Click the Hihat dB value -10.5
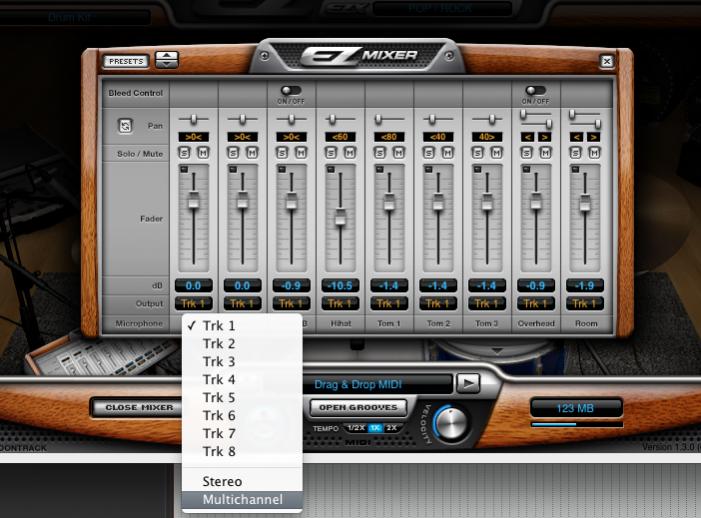The image size is (701, 518). (340, 285)
